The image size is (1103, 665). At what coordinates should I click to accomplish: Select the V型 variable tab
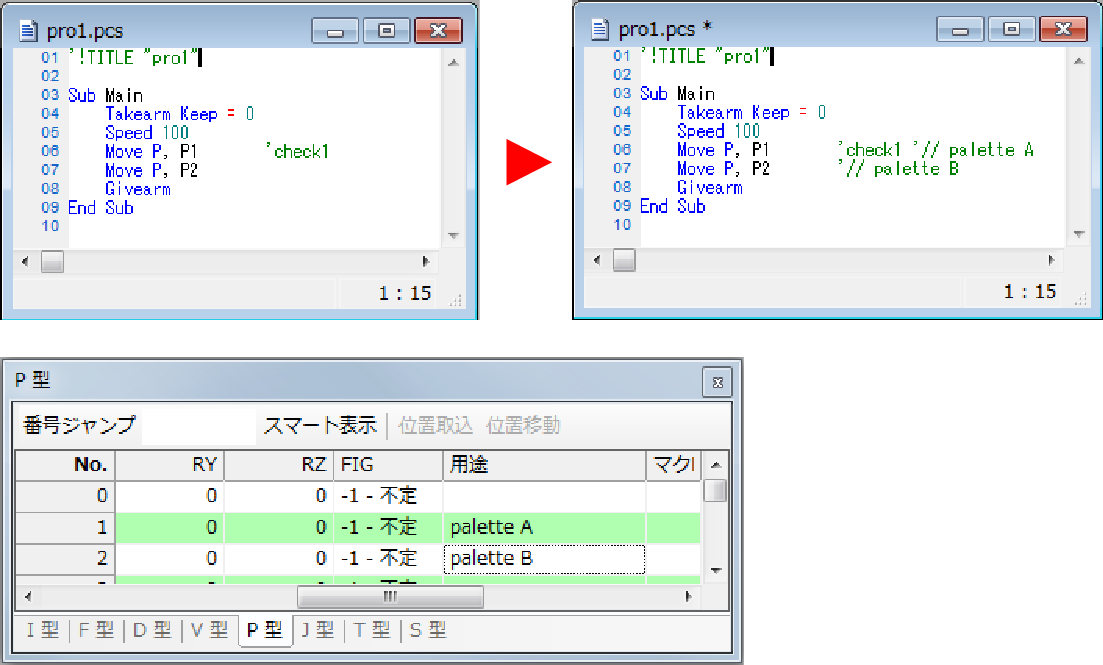click(x=210, y=630)
